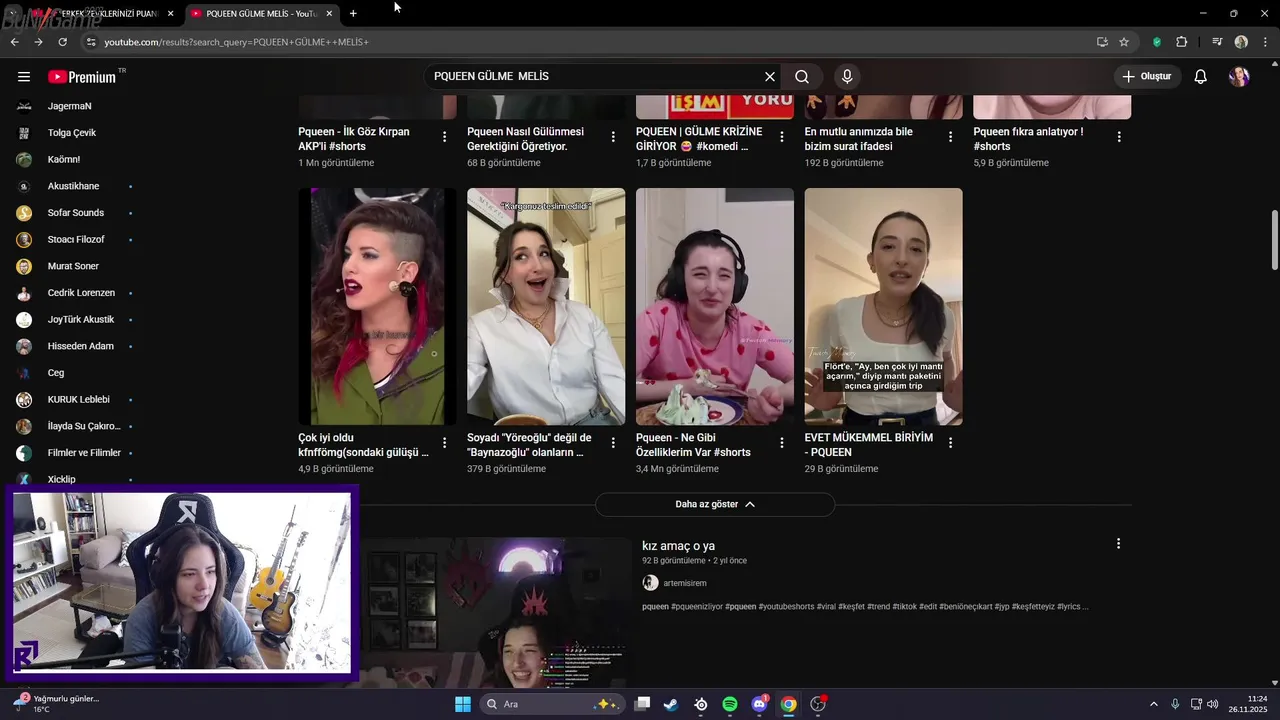Open the Windows Start menu
Screen dimensions: 1280x720
[x=463, y=704]
